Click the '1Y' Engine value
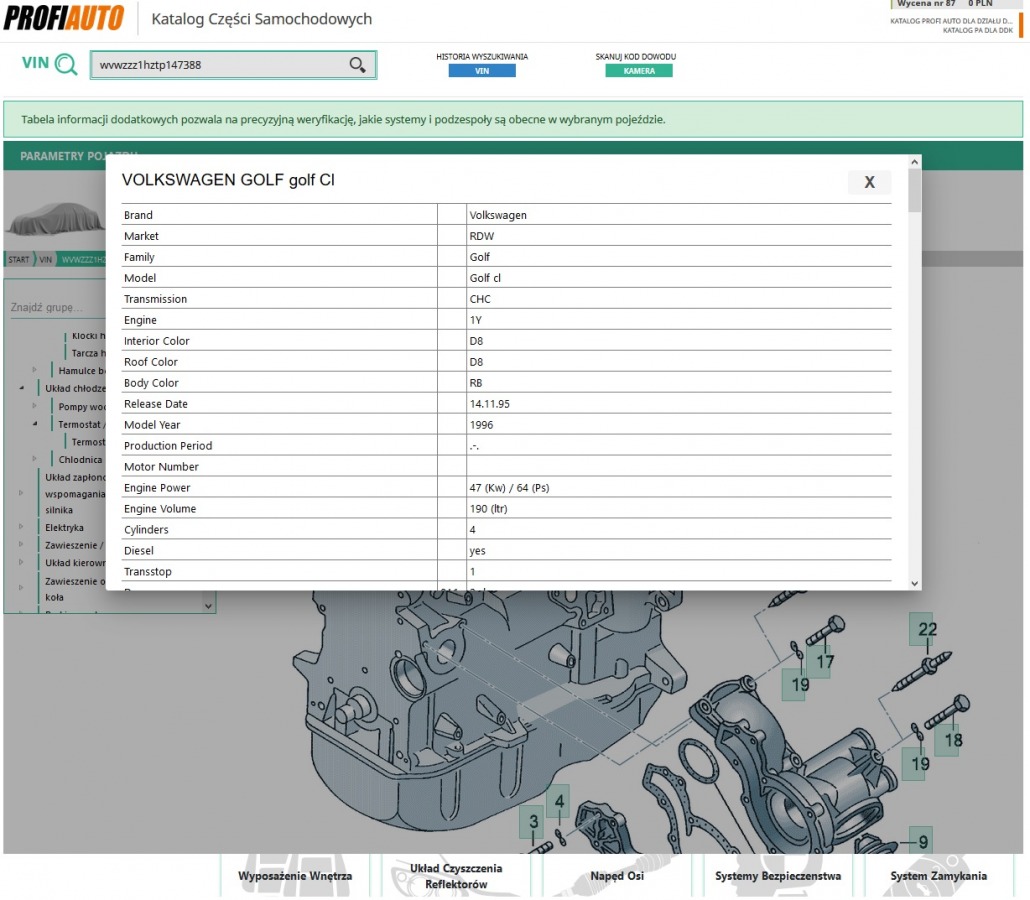 point(476,320)
